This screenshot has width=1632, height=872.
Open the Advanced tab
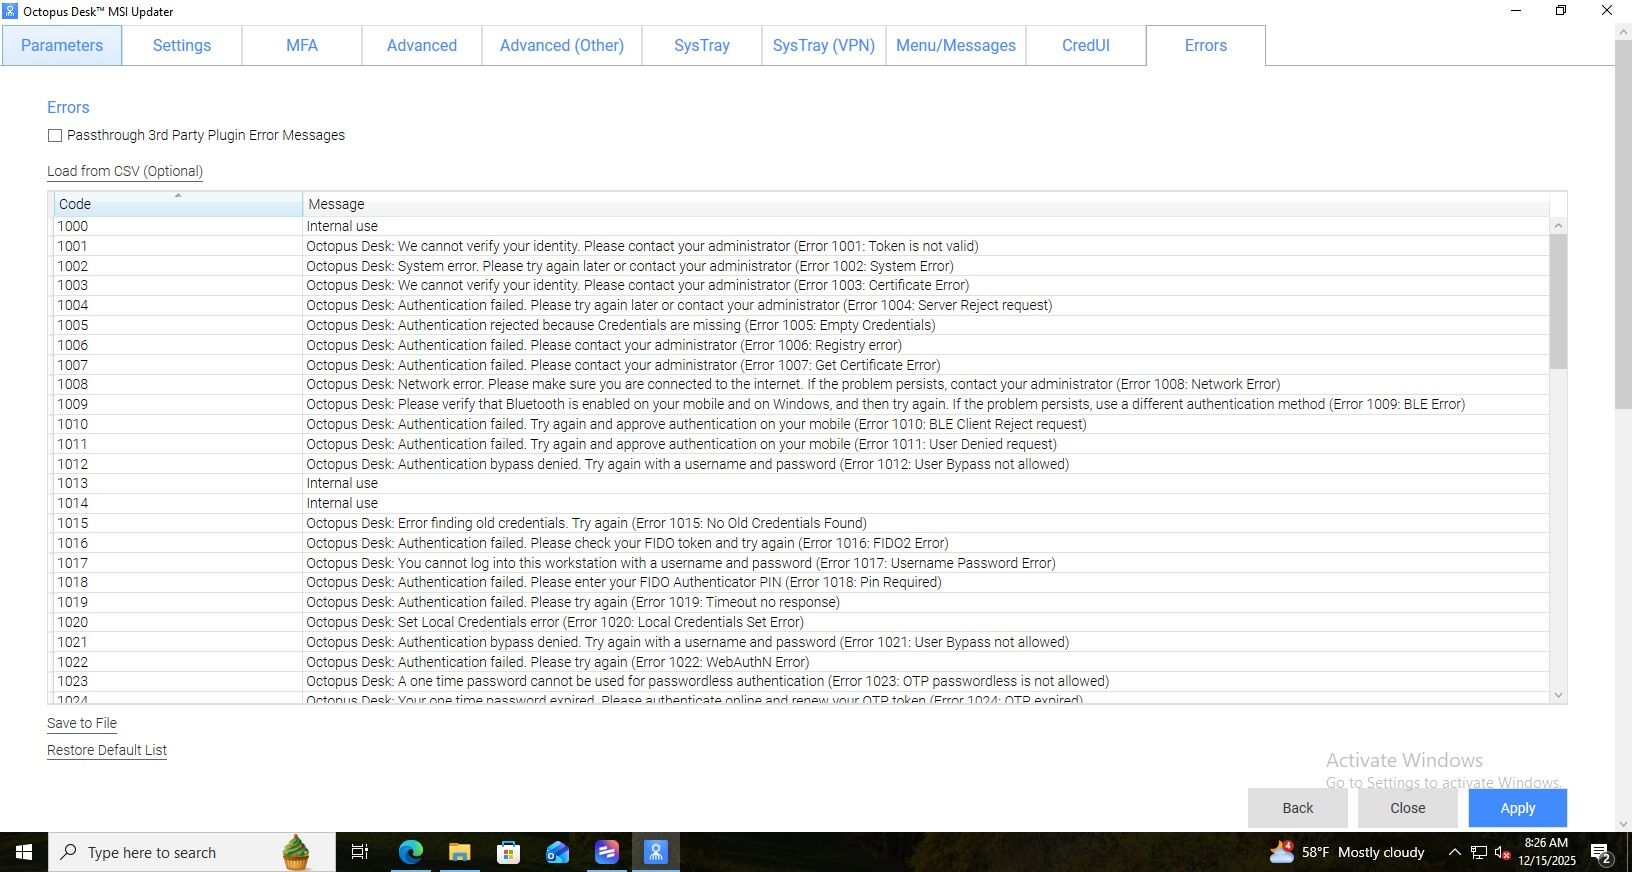(x=422, y=46)
